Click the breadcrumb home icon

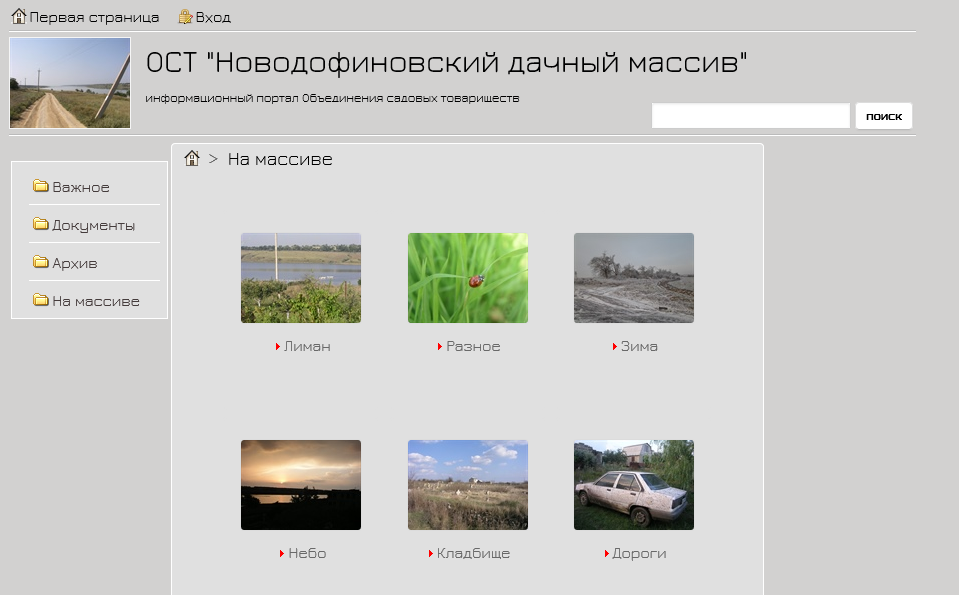click(192, 158)
